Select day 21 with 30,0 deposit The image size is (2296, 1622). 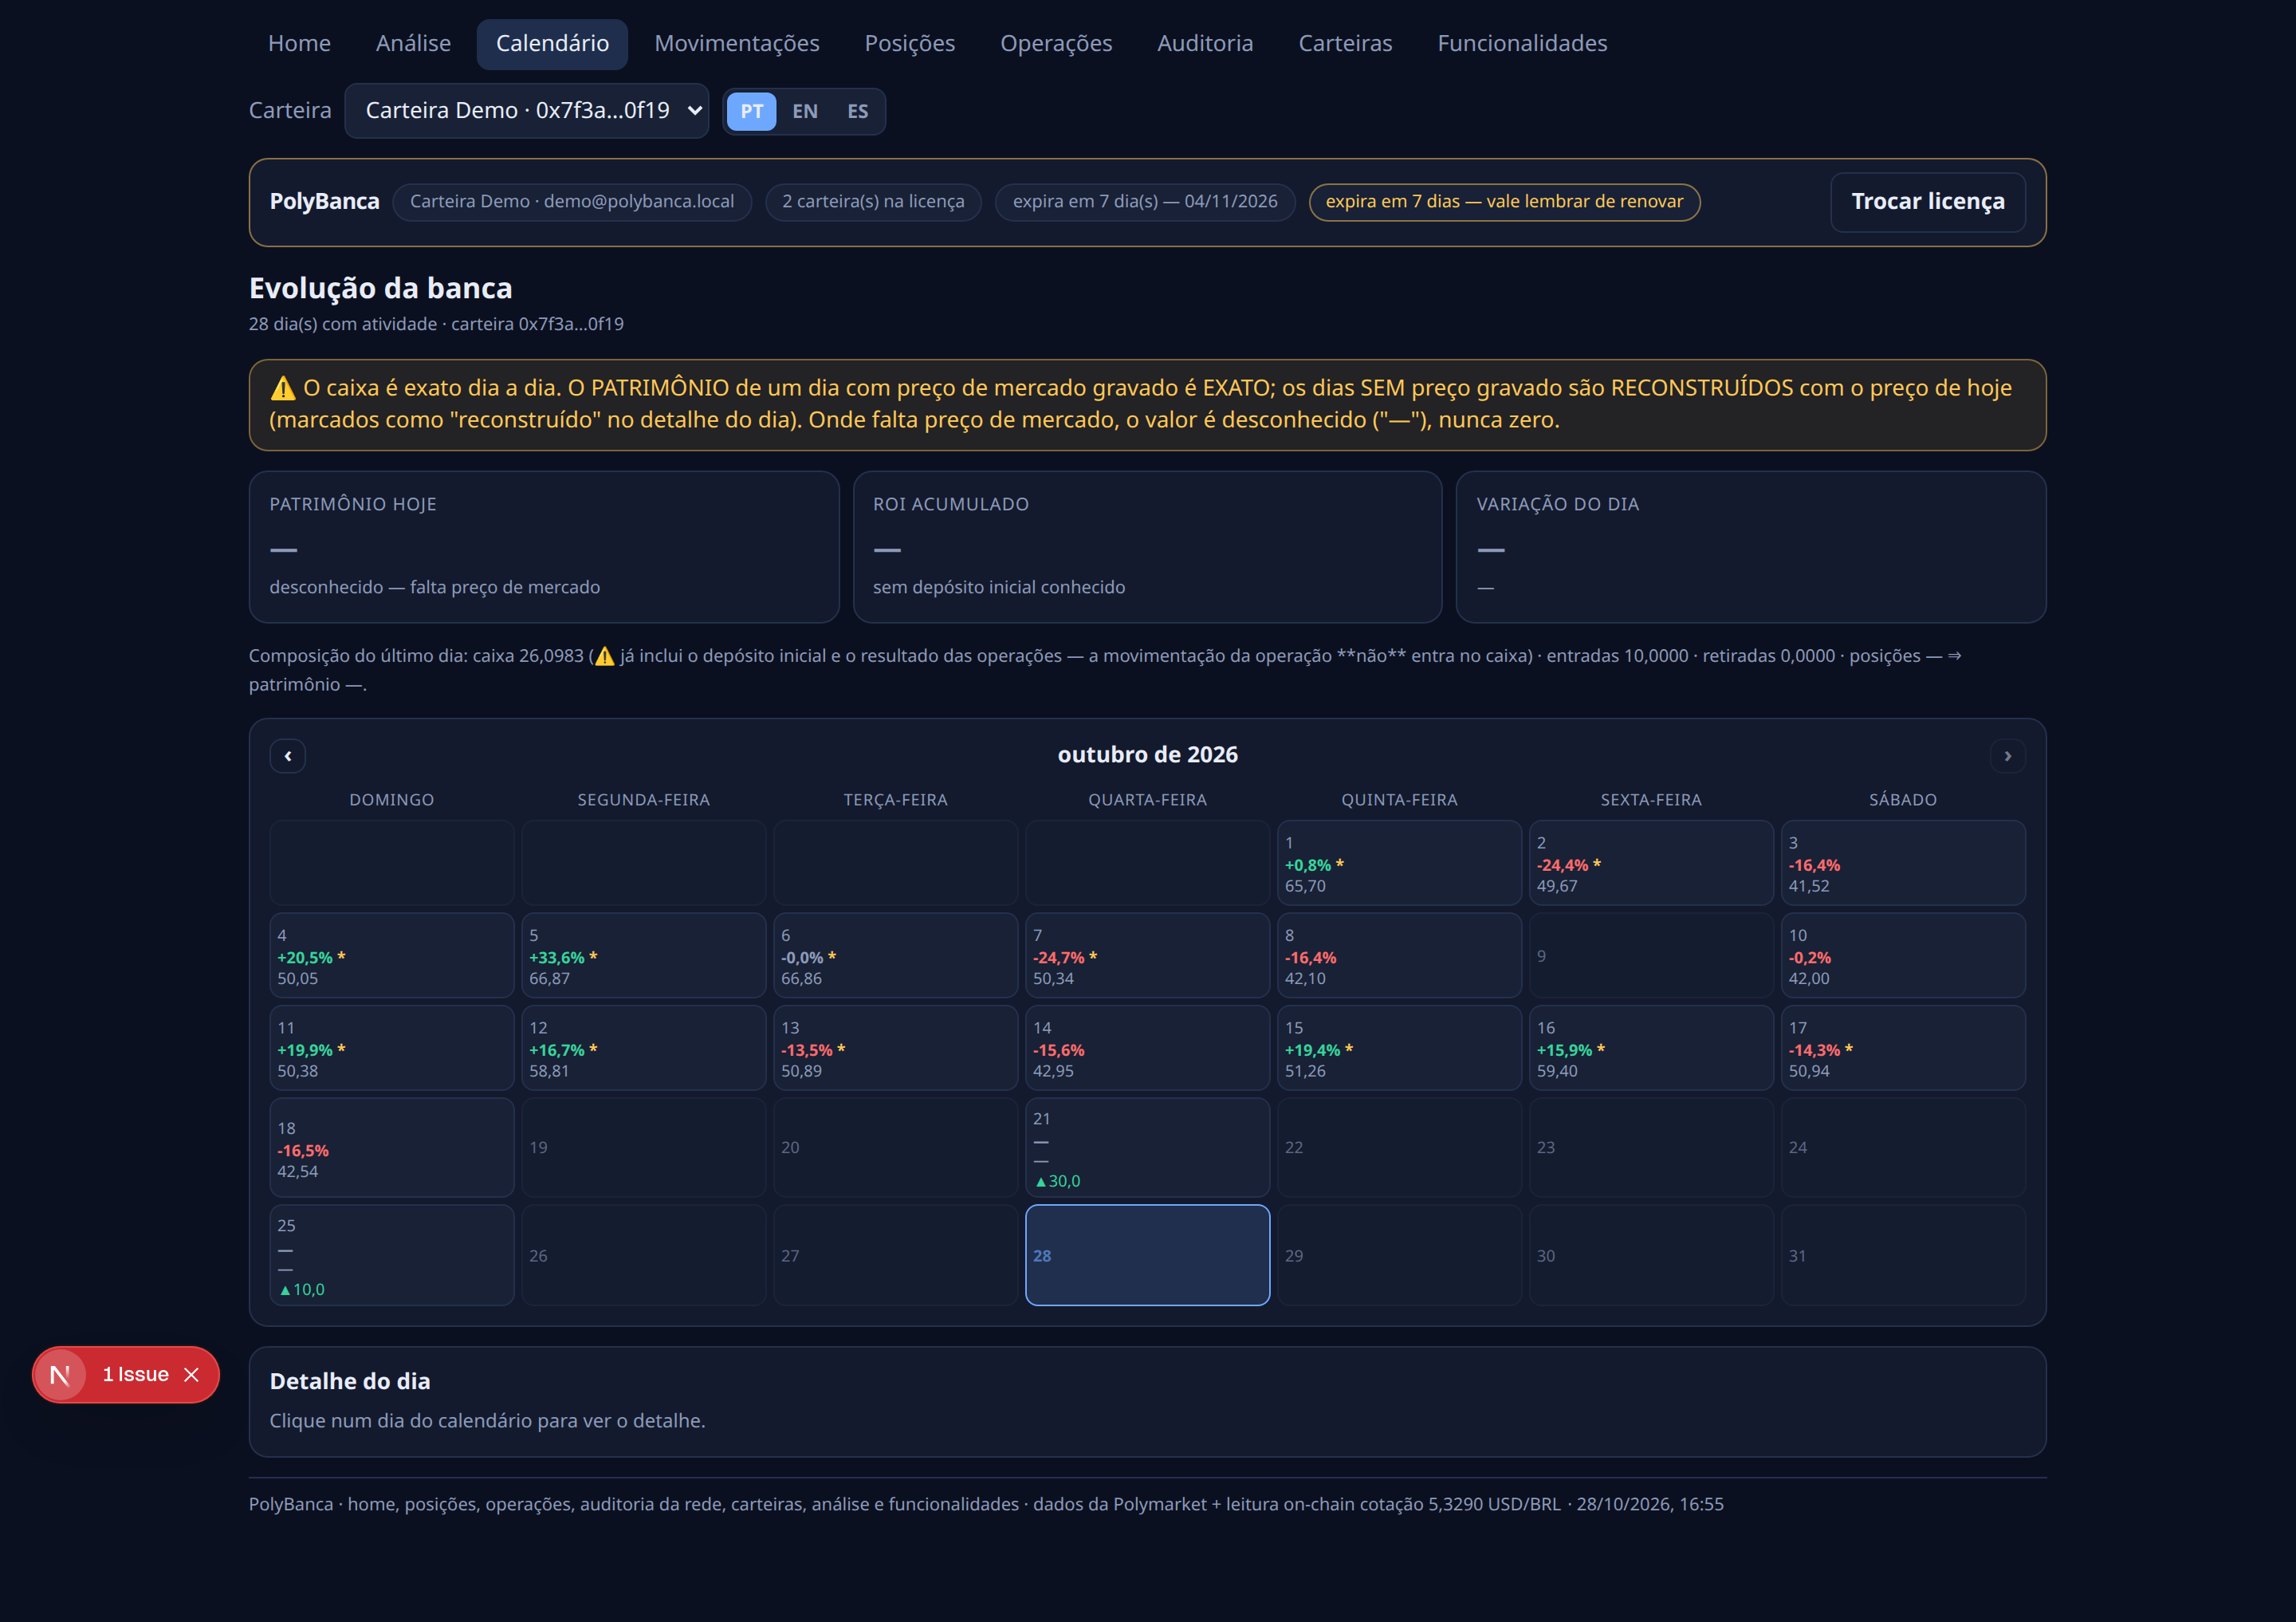1147,1148
